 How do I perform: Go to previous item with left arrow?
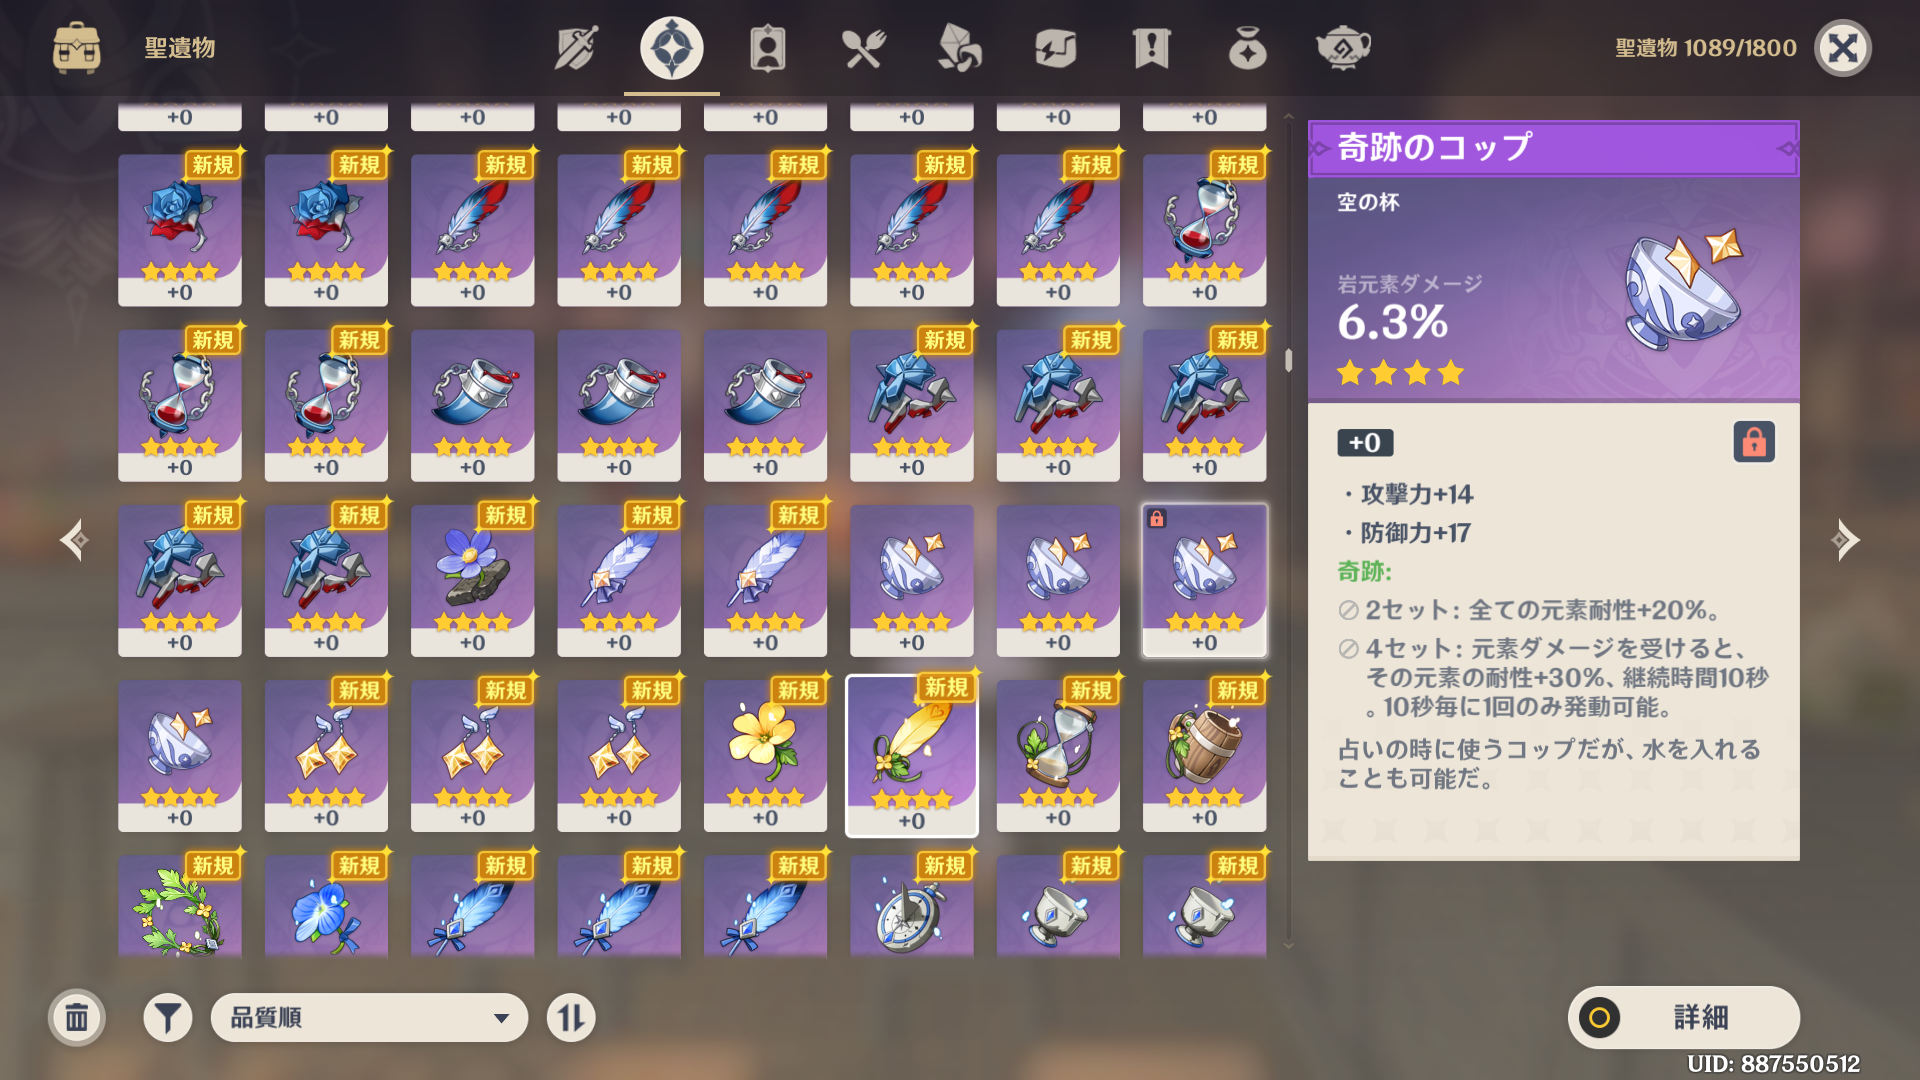(75, 540)
